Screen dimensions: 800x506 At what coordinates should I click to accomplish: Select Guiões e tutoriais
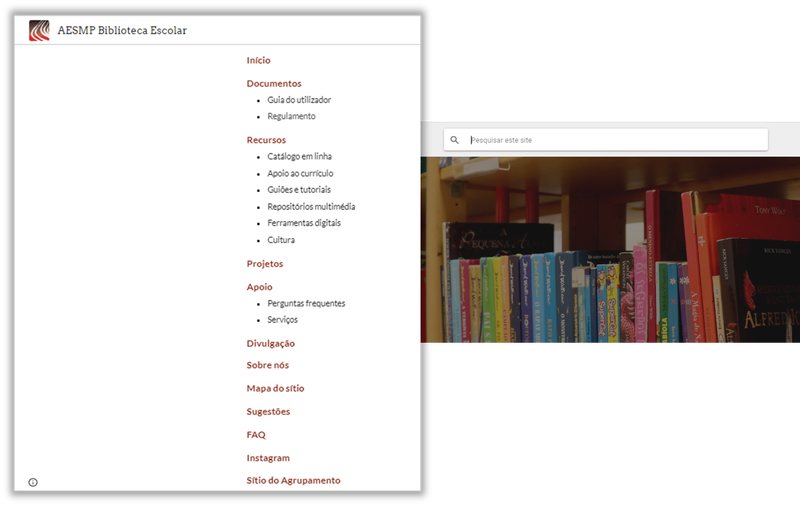tap(299, 190)
